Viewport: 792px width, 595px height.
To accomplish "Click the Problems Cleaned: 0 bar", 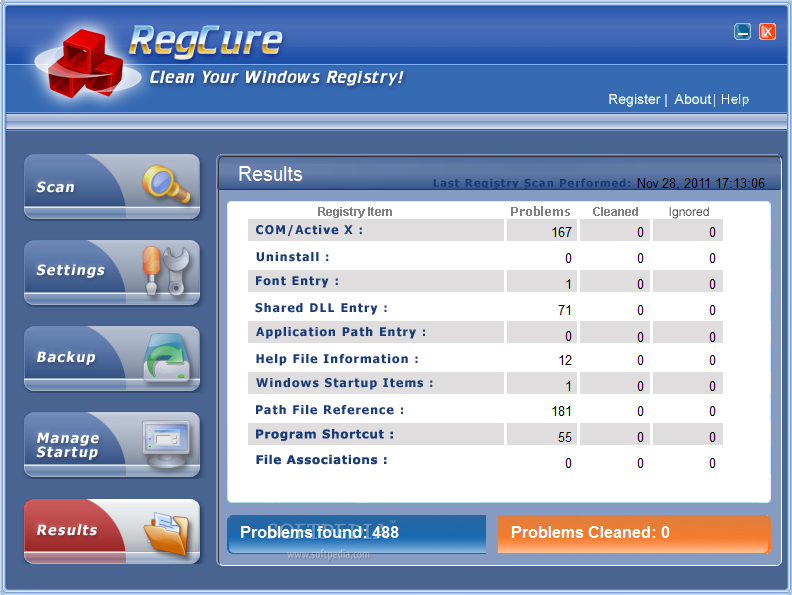I will [634, 534].
